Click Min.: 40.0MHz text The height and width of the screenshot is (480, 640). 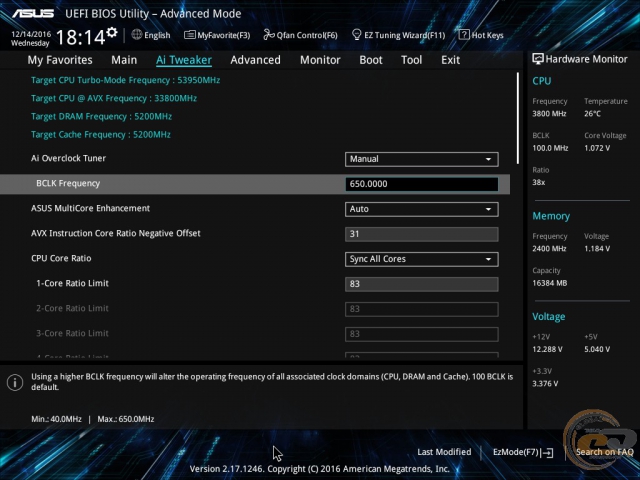click(56, 419)
